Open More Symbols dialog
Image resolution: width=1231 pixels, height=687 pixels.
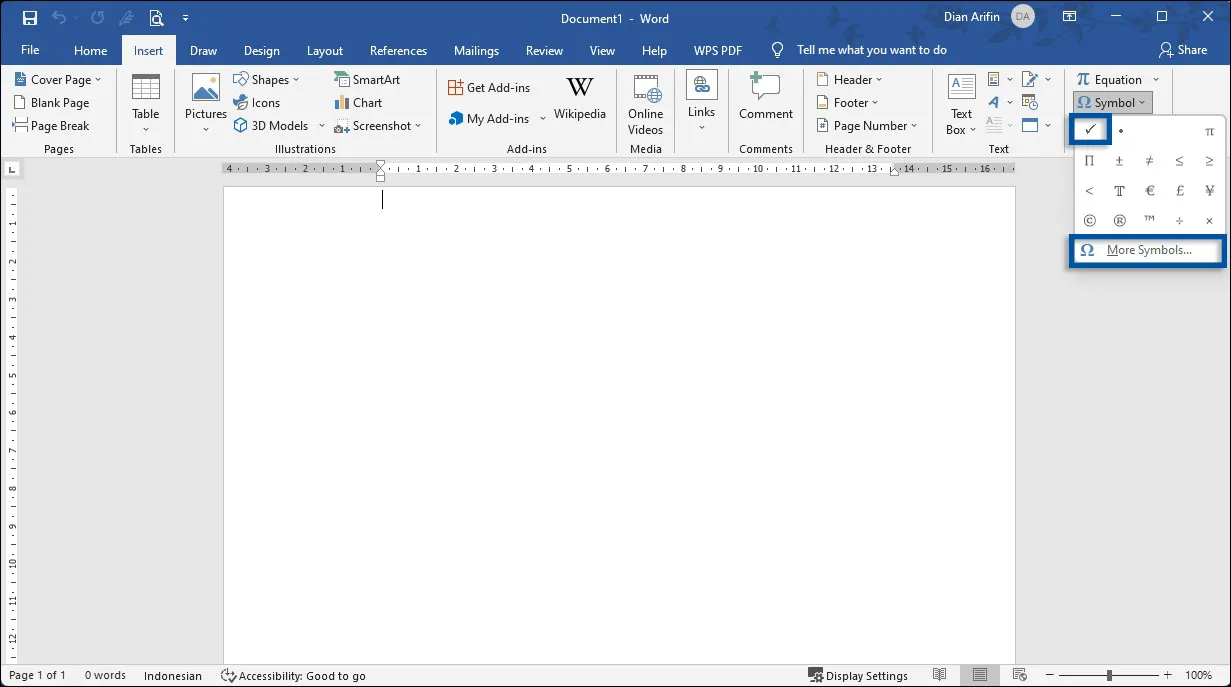pyautogui.click(x=1147, y=250)
